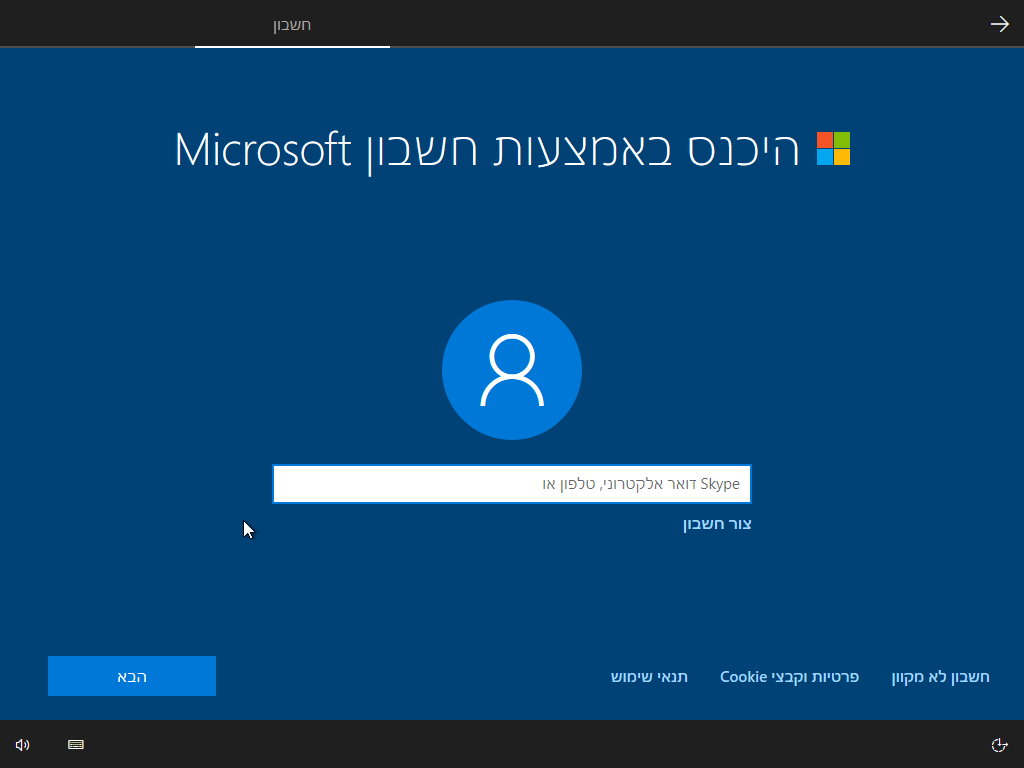Activate the accessibility icon in the corner
Screen dimensions: 1024x768
coord(1002,744)
